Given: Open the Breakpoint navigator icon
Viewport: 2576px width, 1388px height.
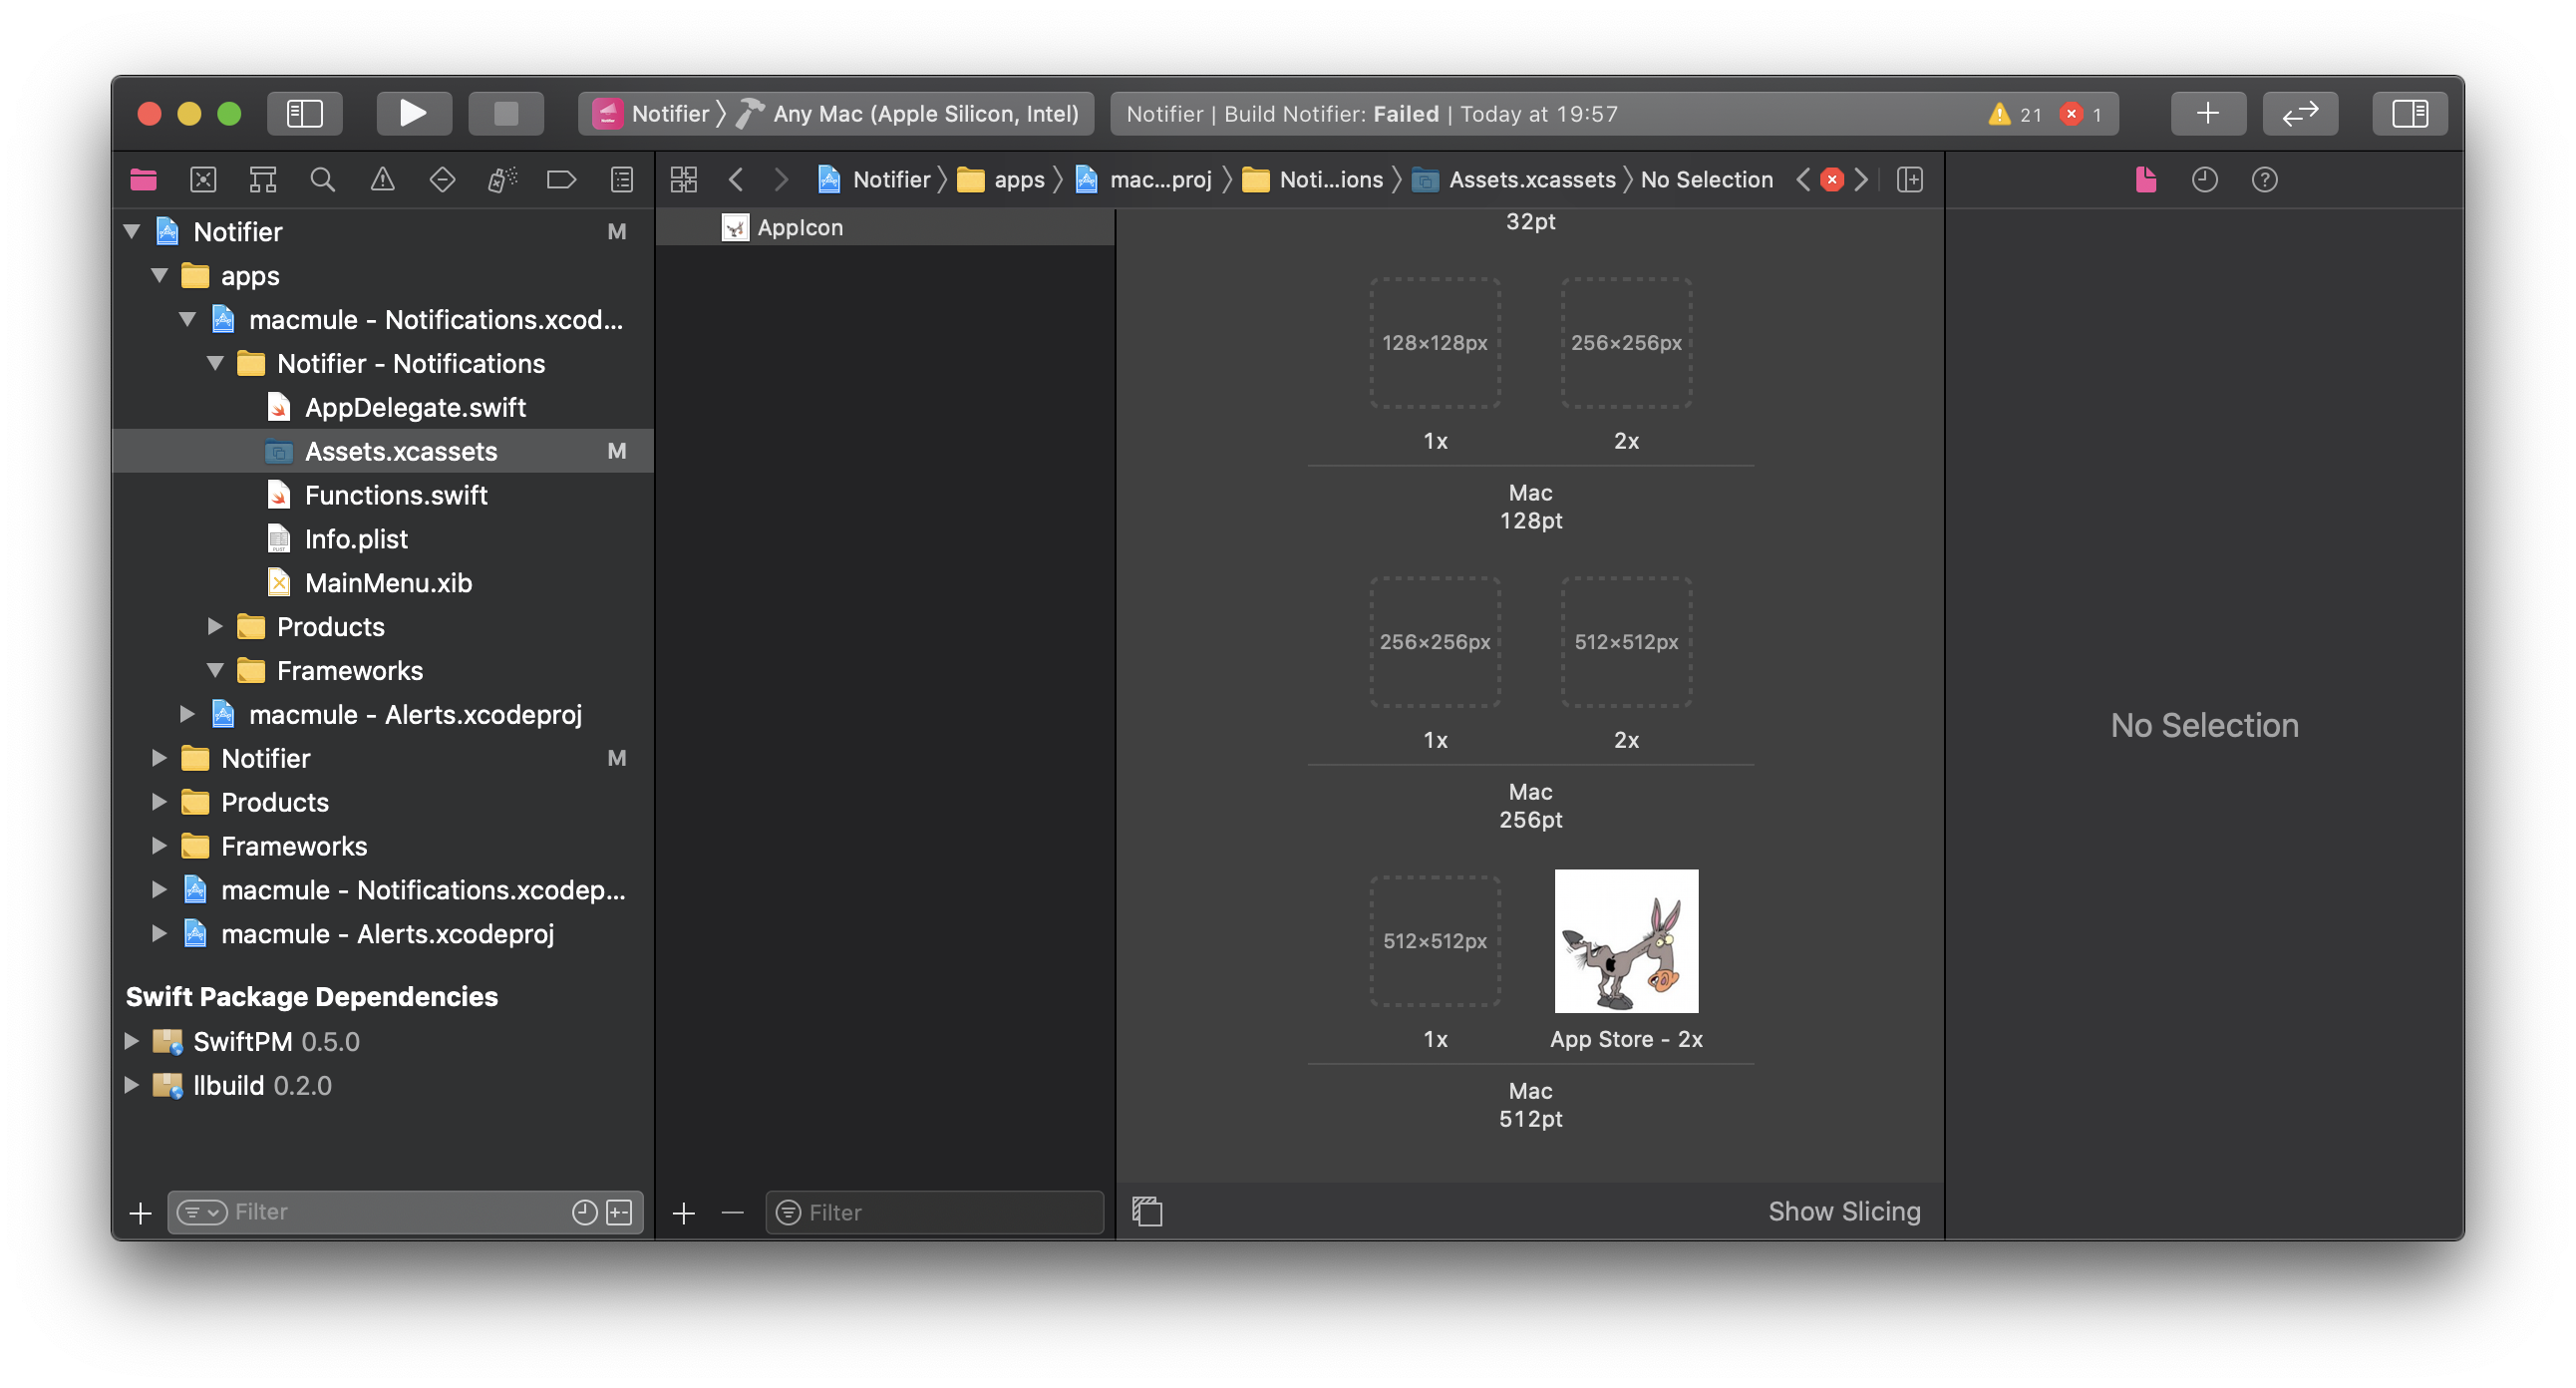Looking at the screenshot, I should coord(561,180).
